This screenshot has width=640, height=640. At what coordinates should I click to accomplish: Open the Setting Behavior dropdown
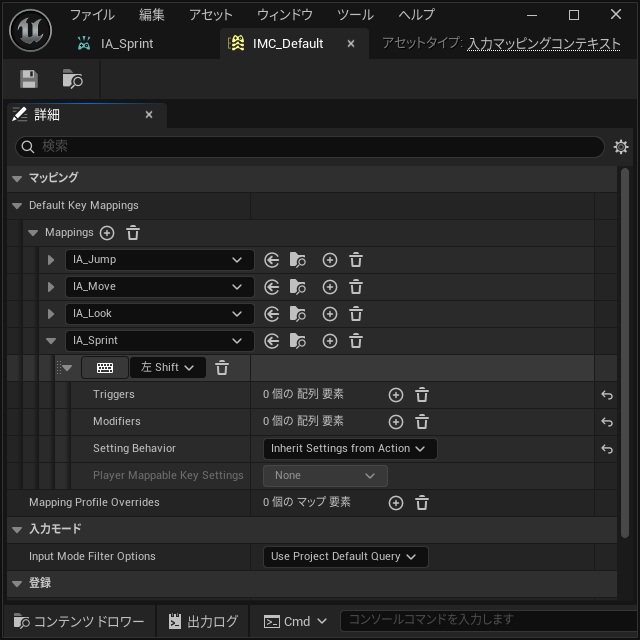[350, 449]
